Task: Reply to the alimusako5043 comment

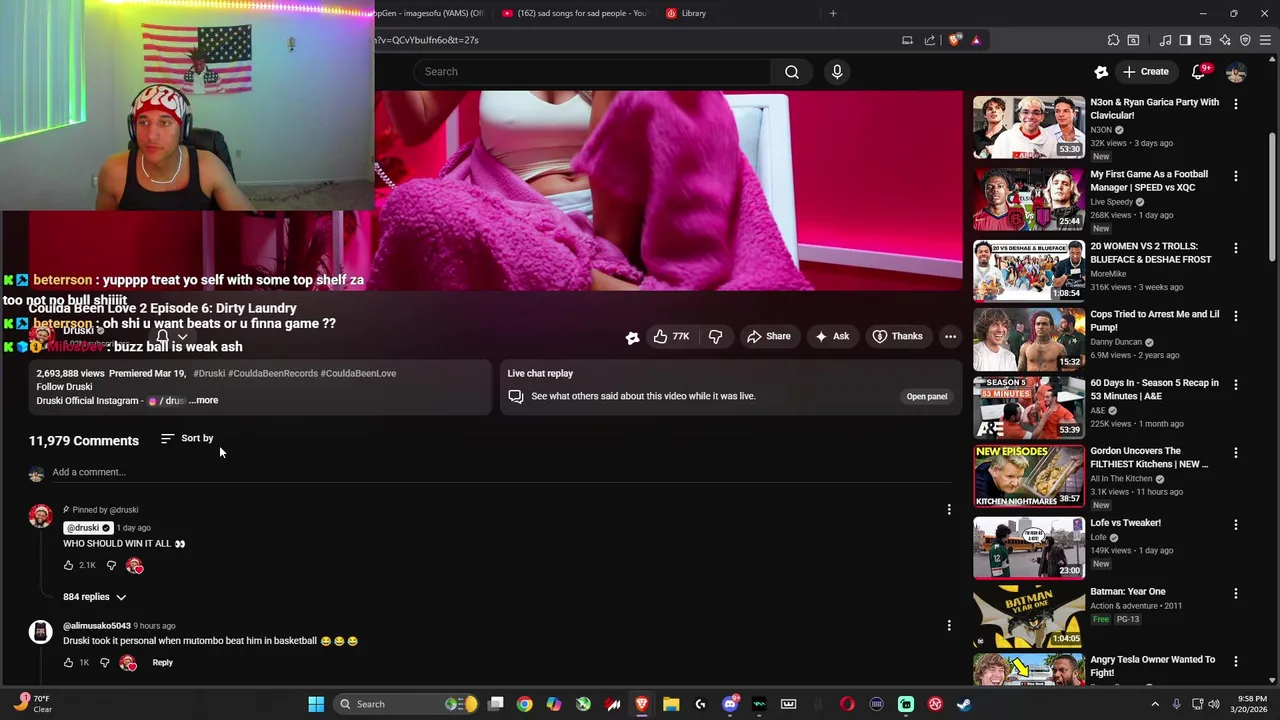Action: pyautogui.click(x=162, y=663)
